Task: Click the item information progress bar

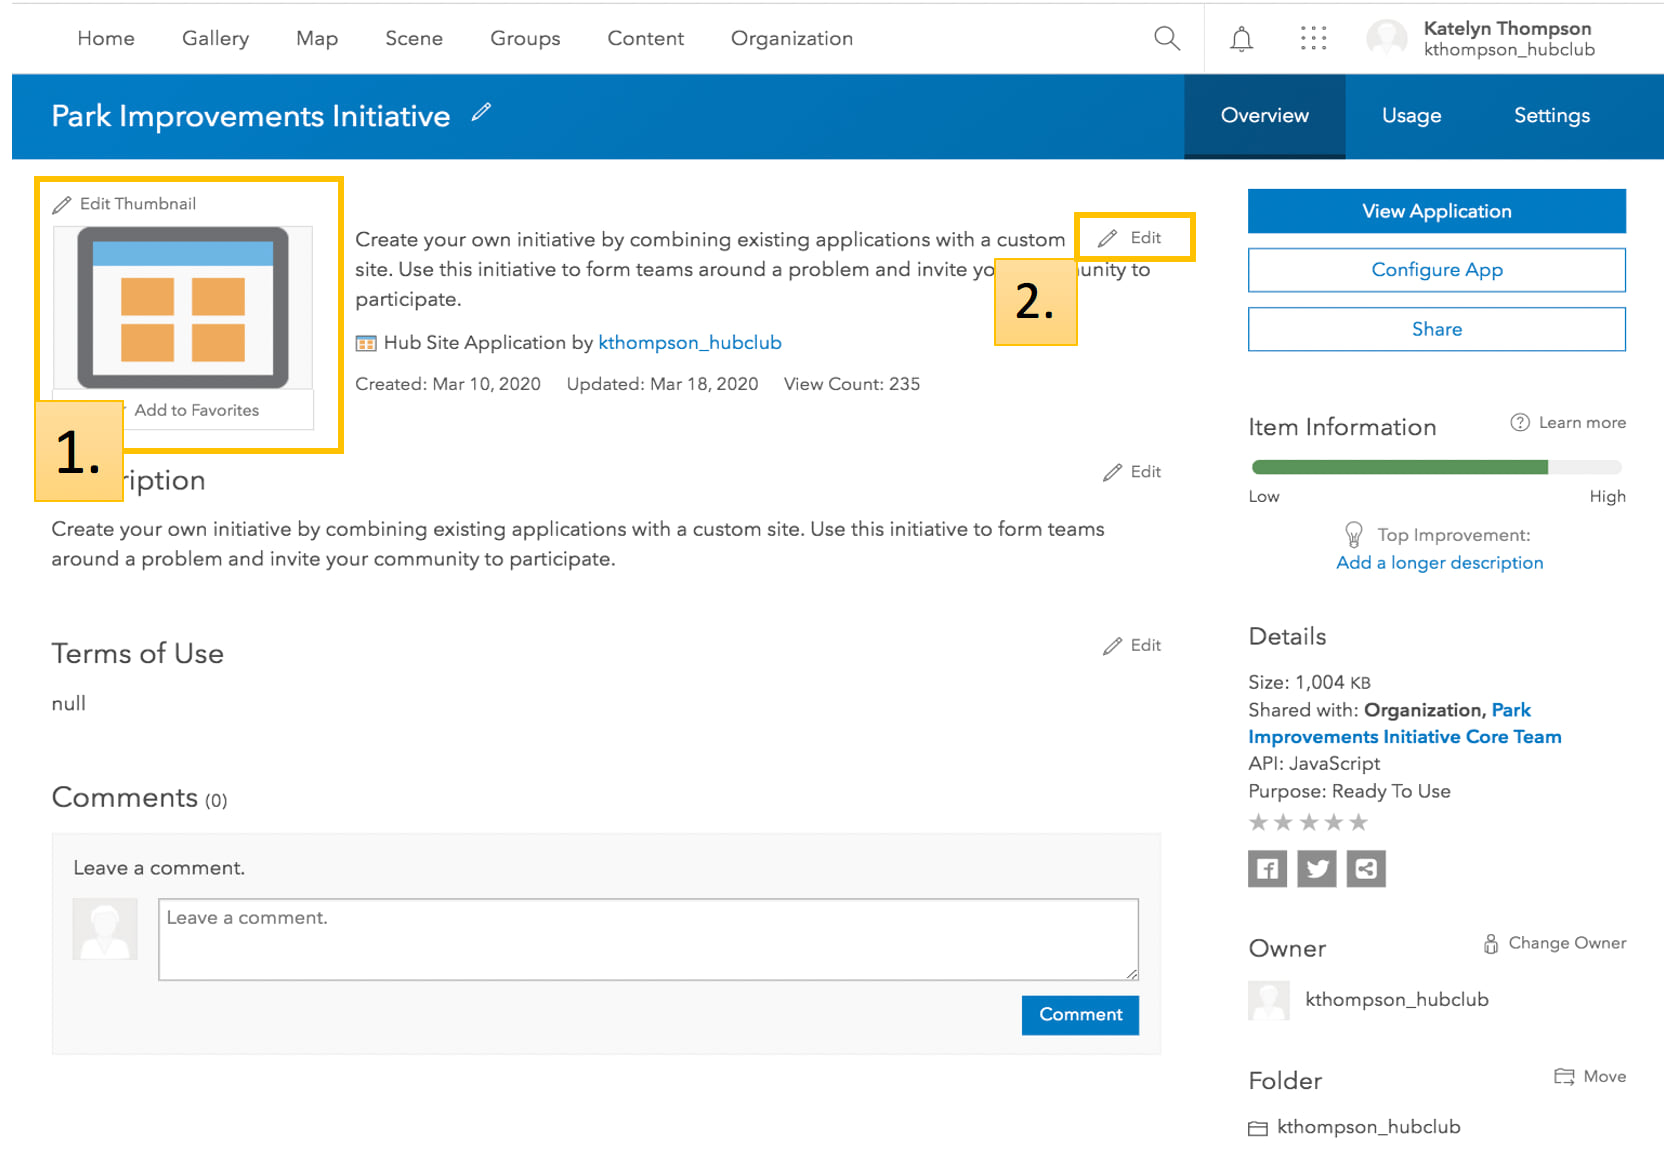Action: point(1436,467)
